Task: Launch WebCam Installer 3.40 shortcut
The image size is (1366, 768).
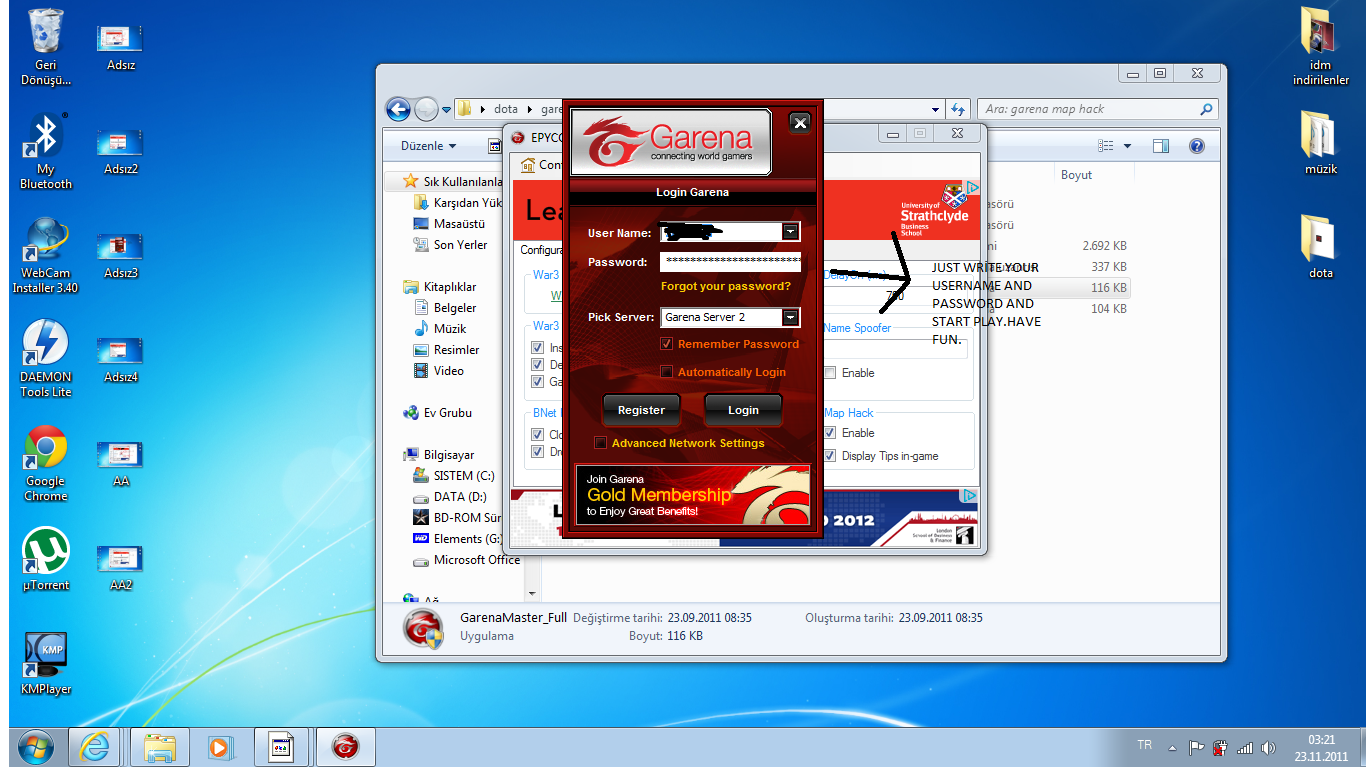Action: pos(45,255)
